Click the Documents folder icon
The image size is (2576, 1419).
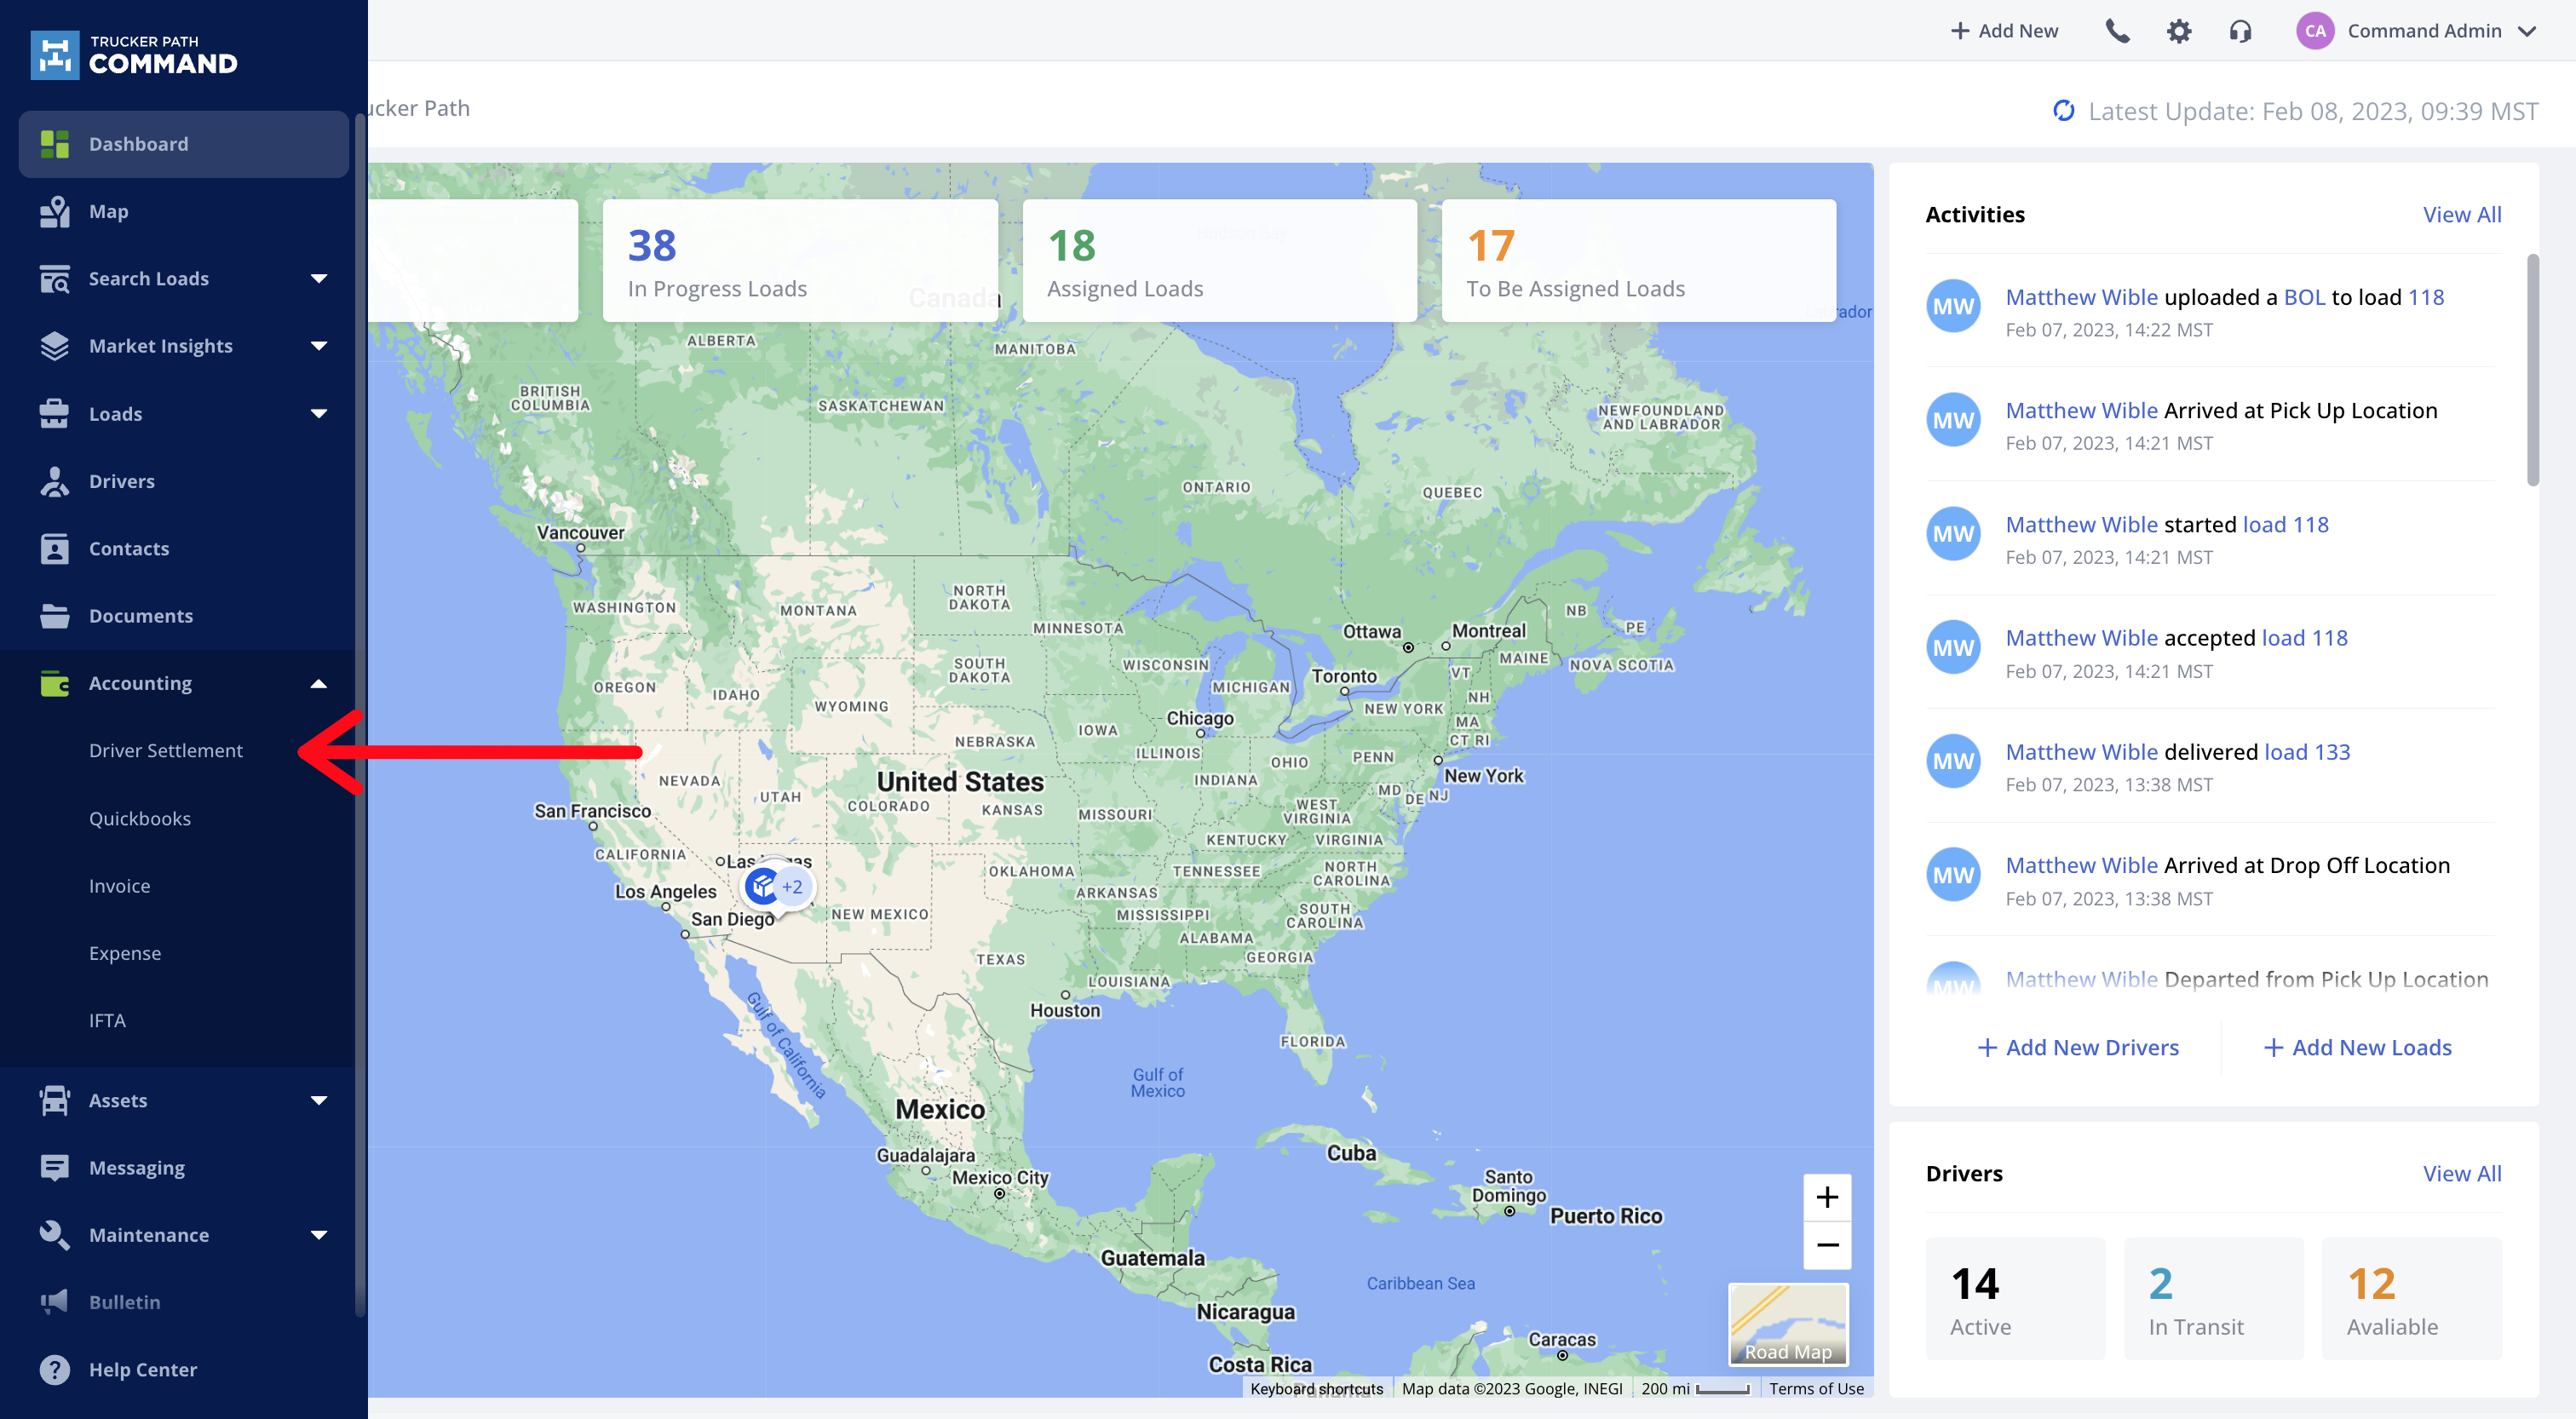(55, 616)
